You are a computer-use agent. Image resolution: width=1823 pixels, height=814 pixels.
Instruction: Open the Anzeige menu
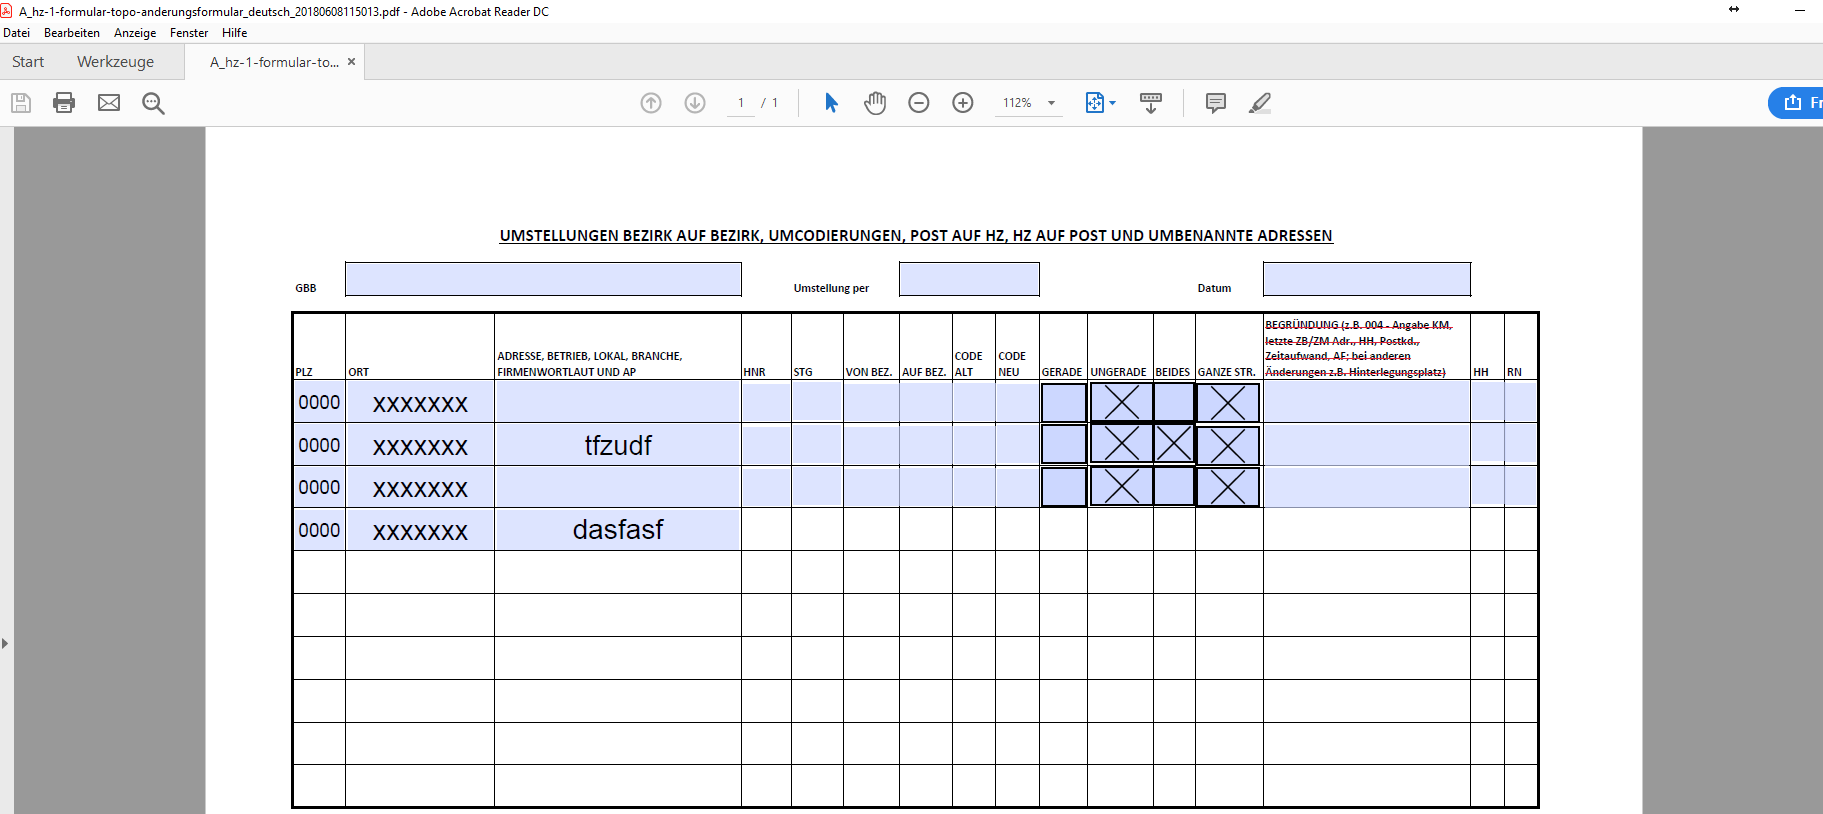coord(135,33)
